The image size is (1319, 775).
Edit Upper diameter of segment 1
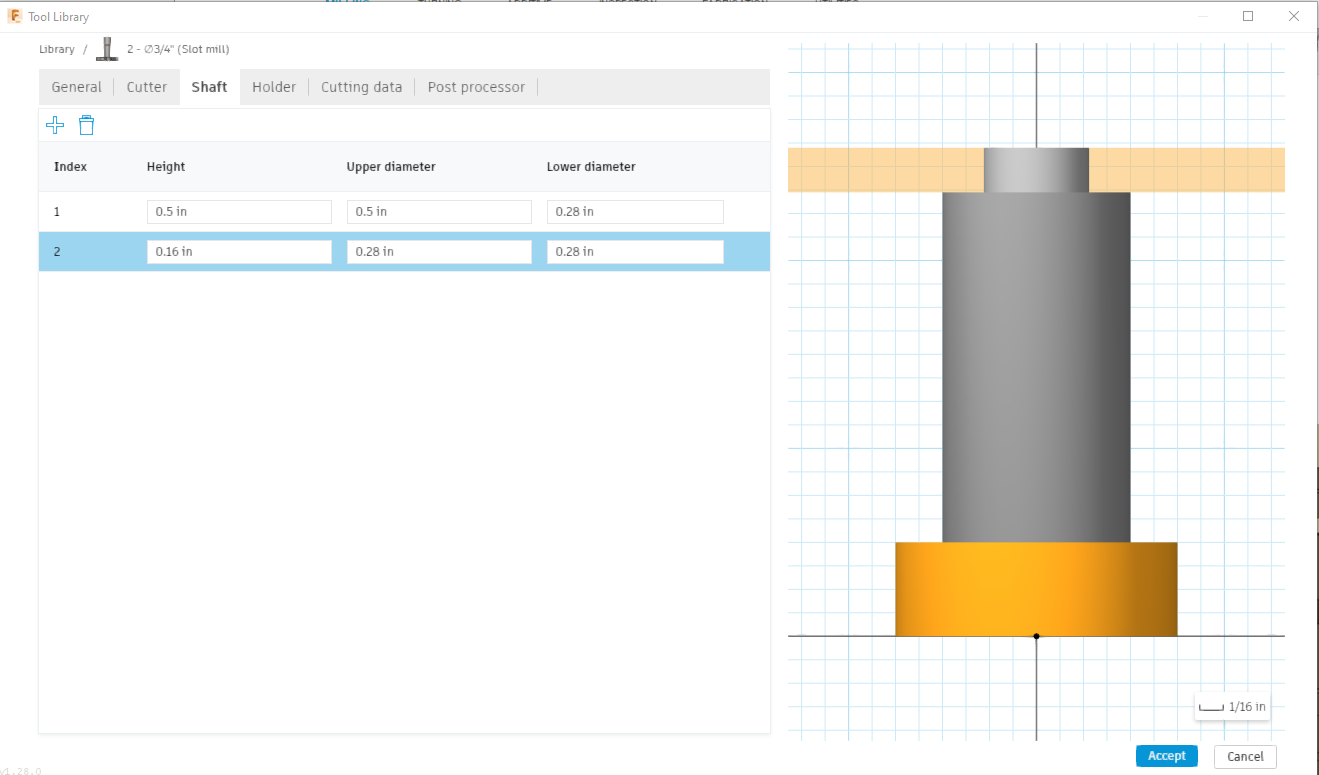[x=438, y=211]
